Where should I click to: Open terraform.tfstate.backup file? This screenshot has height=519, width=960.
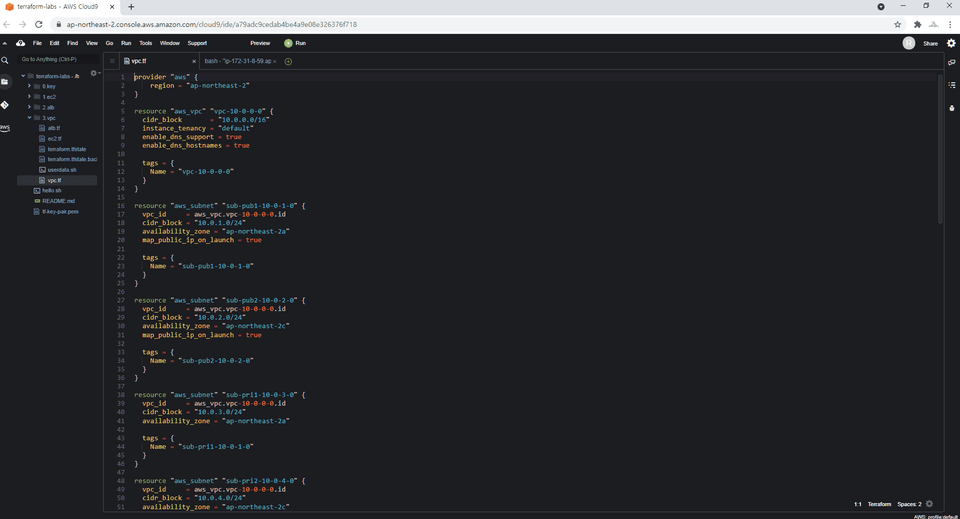tap(72, 159)
